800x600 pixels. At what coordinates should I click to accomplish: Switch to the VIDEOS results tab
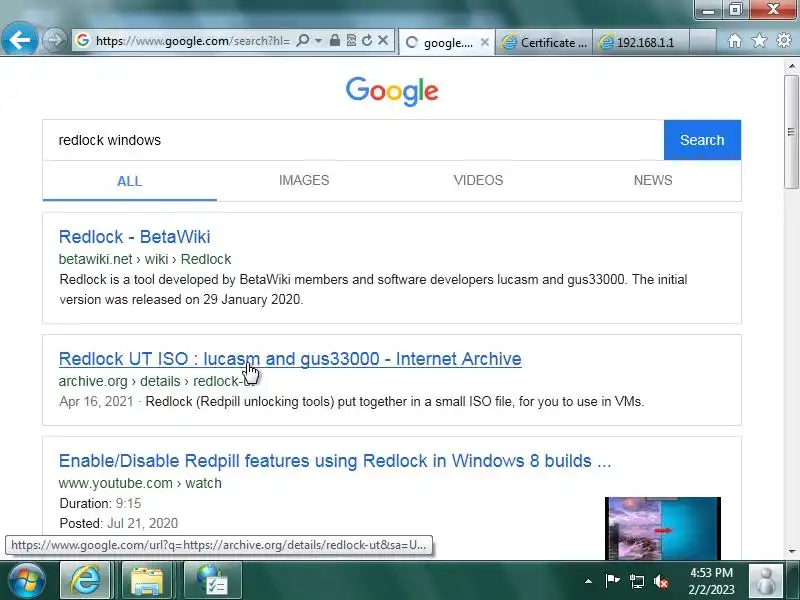click(x=478, y=180)
